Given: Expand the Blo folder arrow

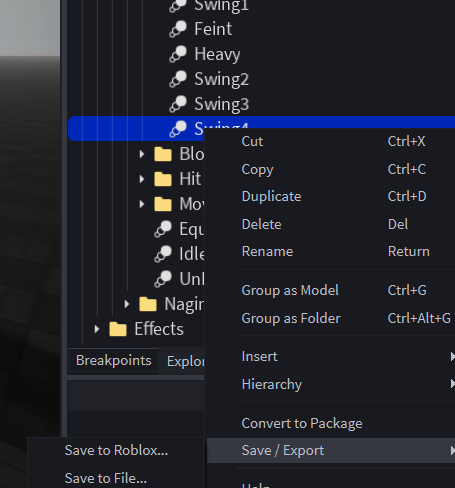Looking at the screenshot, I should point(142,154).
